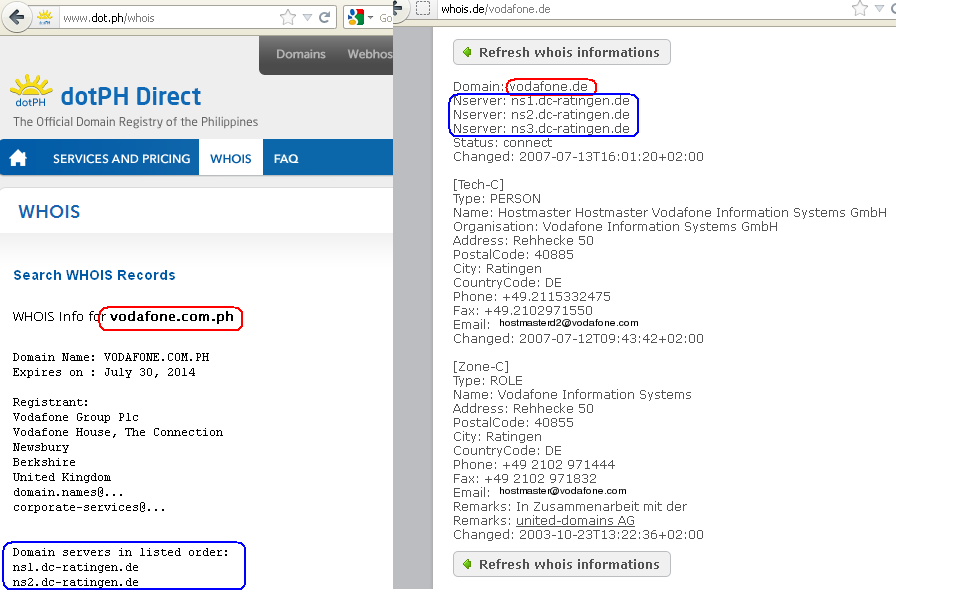This screenshot has height=592, width=956.
Task: Click the dotPH favicon in address bar
Action: coord(45,18)
